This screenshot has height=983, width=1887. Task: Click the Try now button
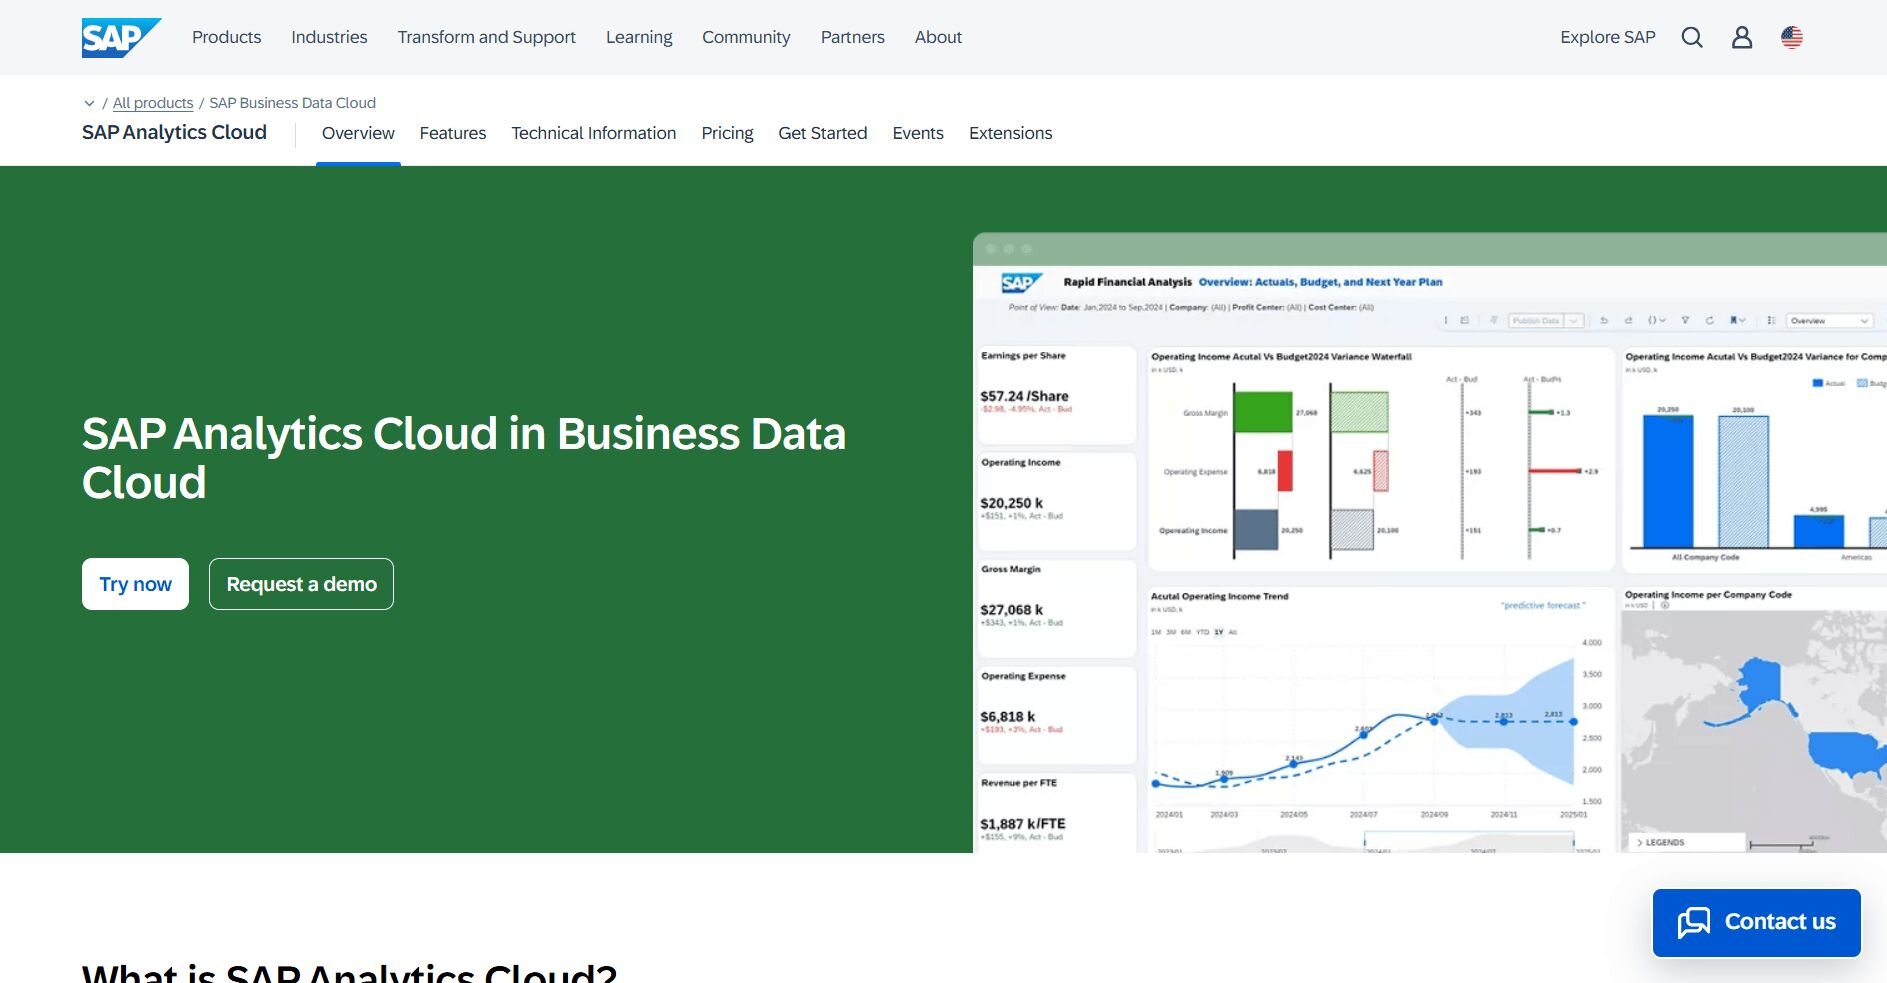point(135,584)
